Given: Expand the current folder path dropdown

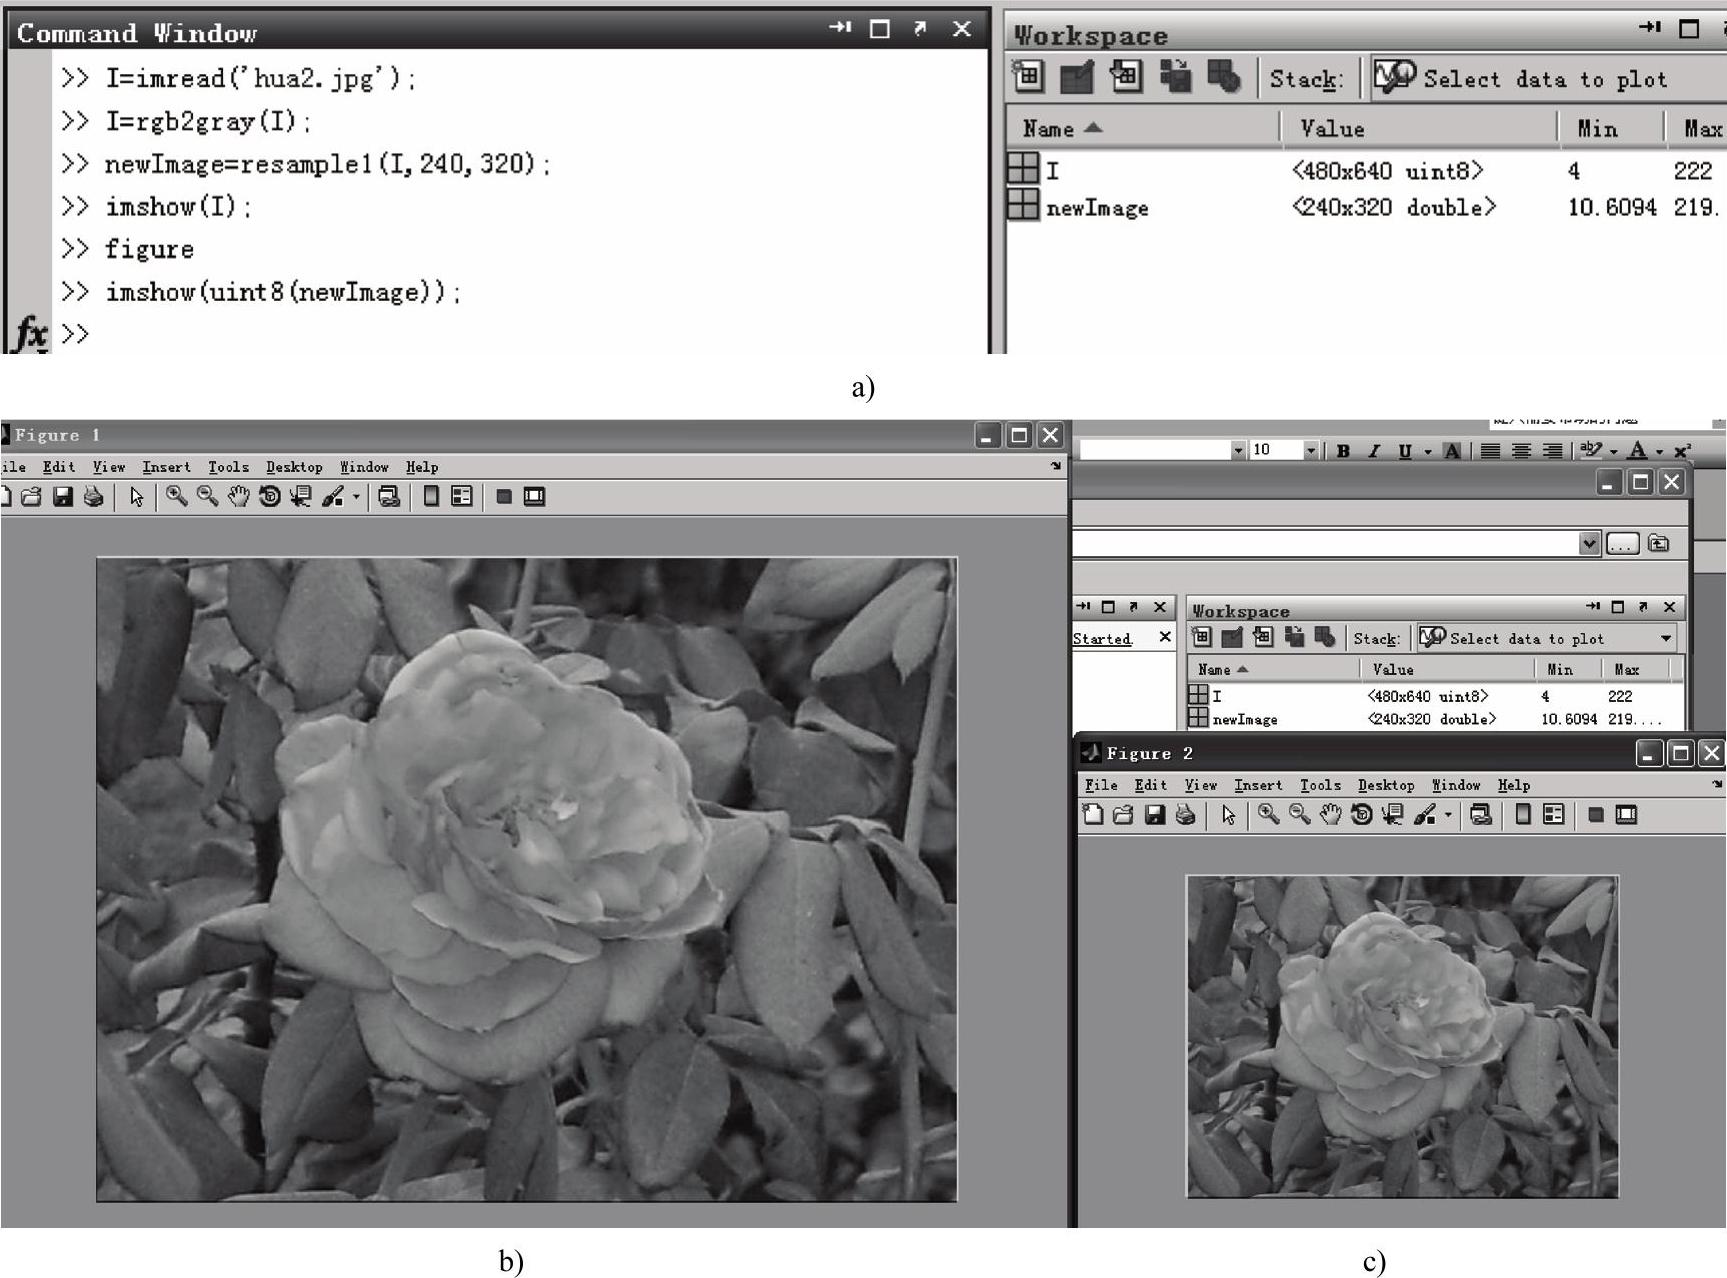Looking at the screenshot, I should 1589,543.
